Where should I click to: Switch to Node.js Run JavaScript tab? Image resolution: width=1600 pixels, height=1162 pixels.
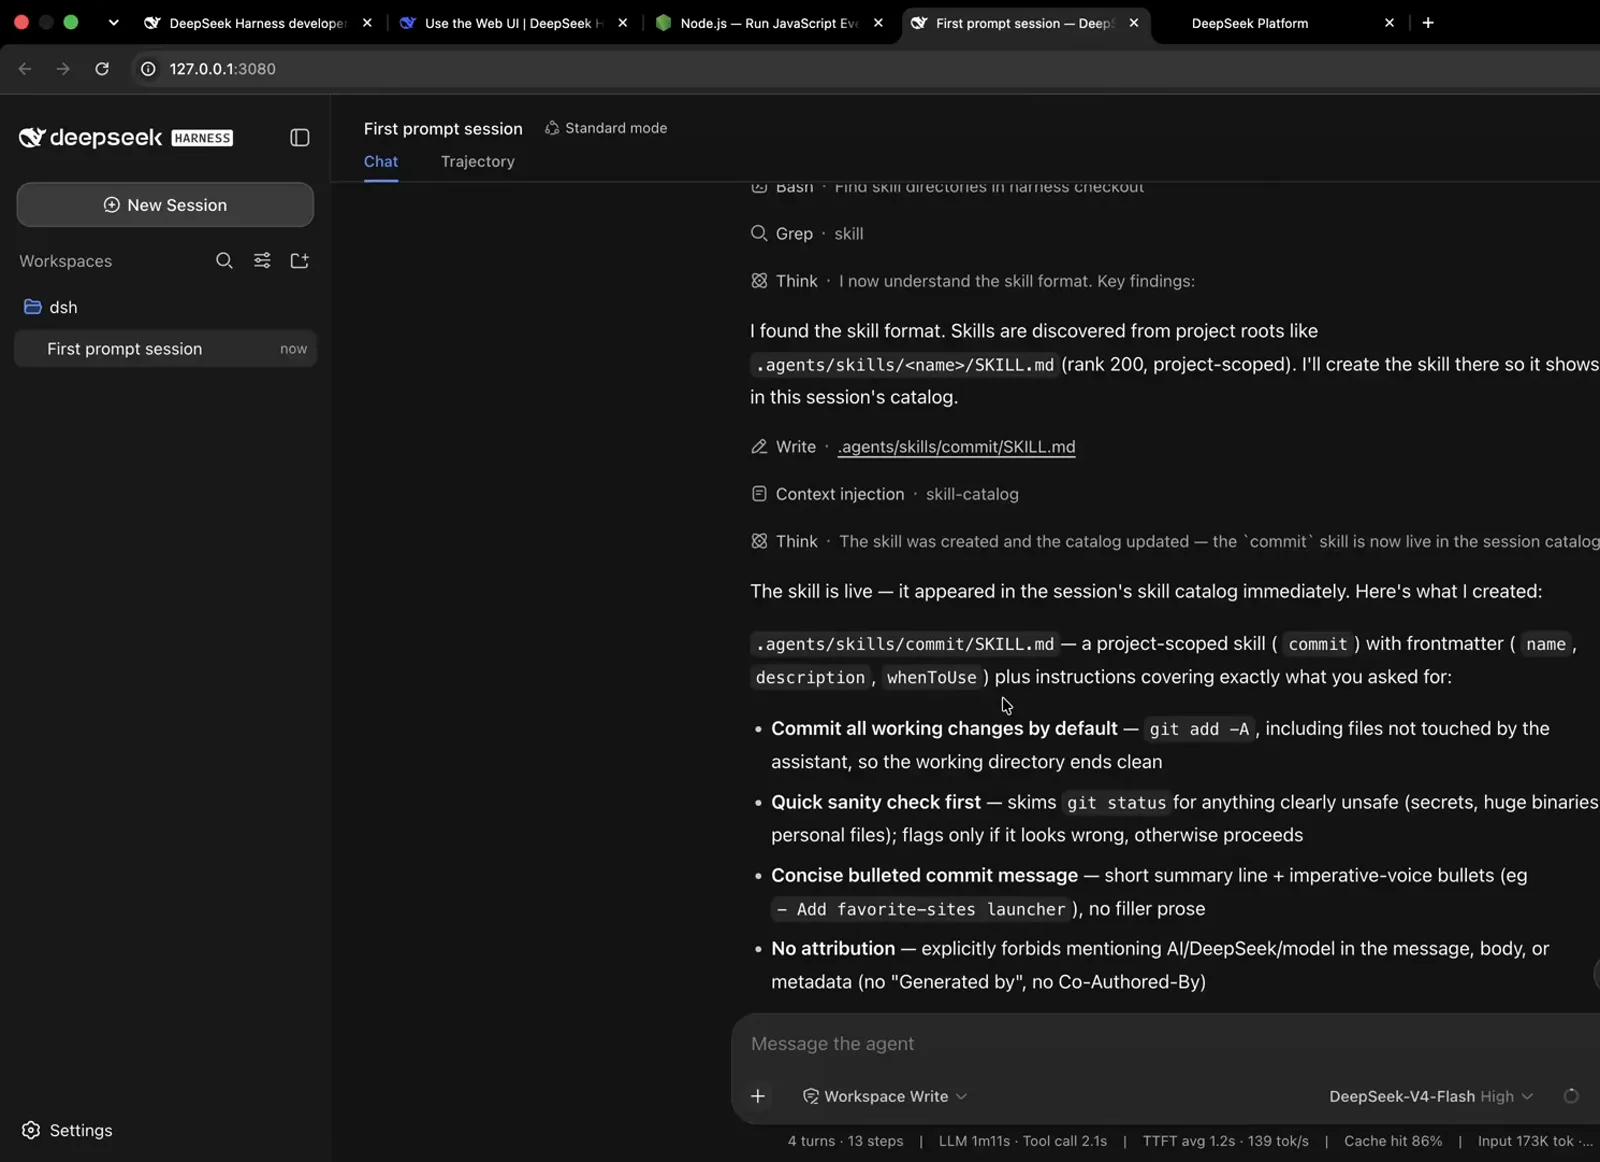(x=768, y=23)
